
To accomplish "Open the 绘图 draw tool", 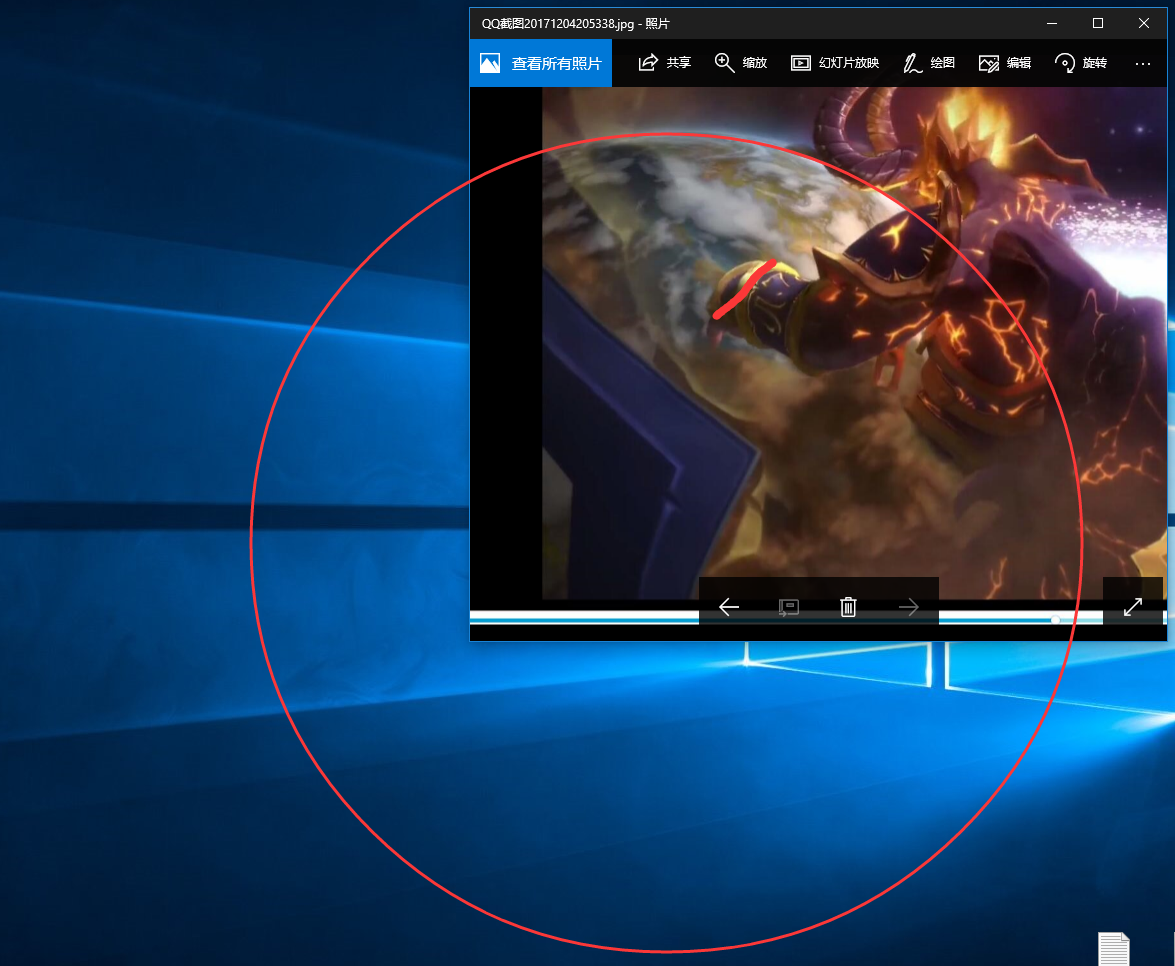I will point(928,63).
